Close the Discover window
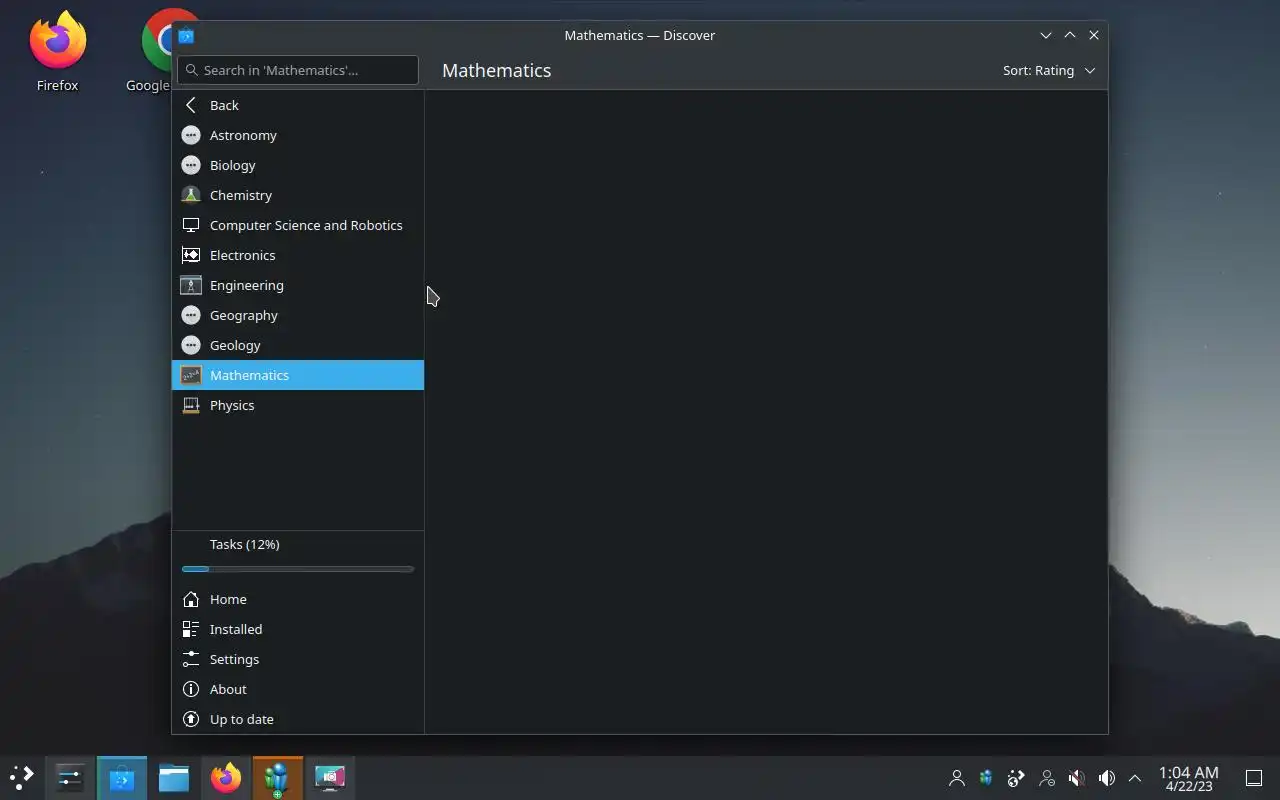The image size is (1280, 800). click(1094, 35)
